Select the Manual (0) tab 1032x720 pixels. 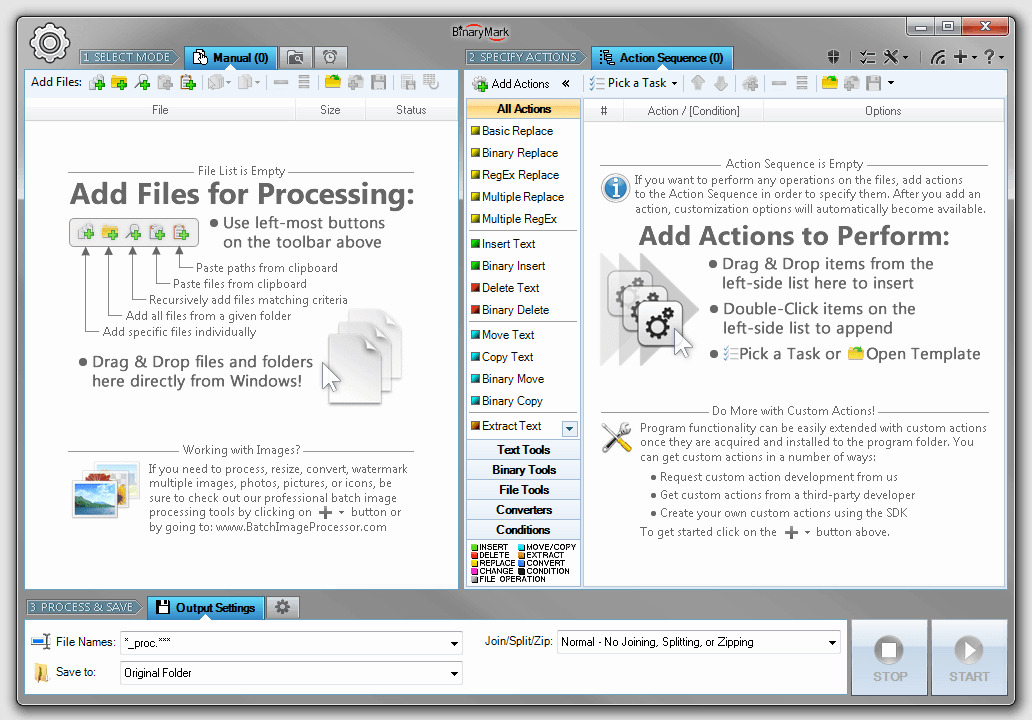(230, 58)
